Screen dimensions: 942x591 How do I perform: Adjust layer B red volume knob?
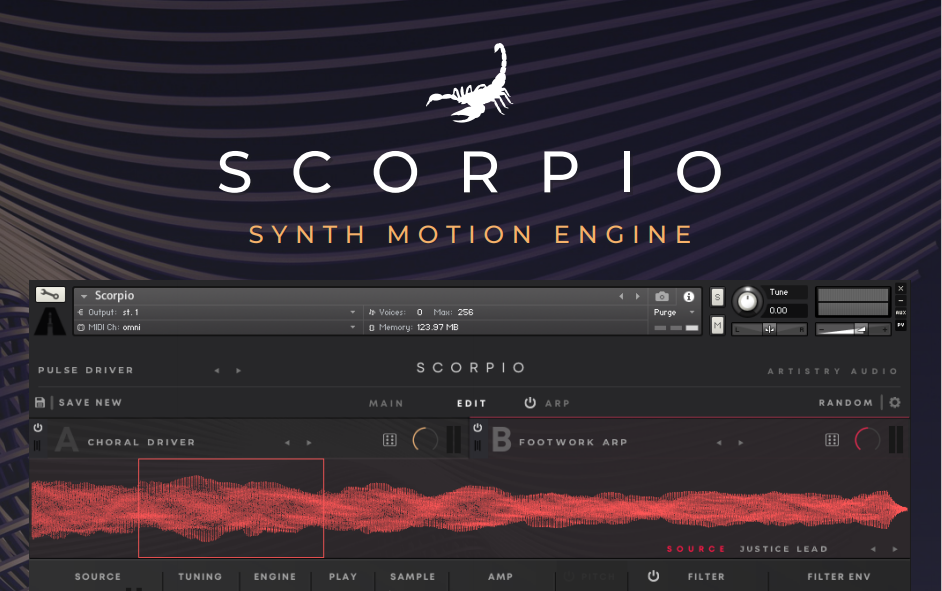coord(868,440)
